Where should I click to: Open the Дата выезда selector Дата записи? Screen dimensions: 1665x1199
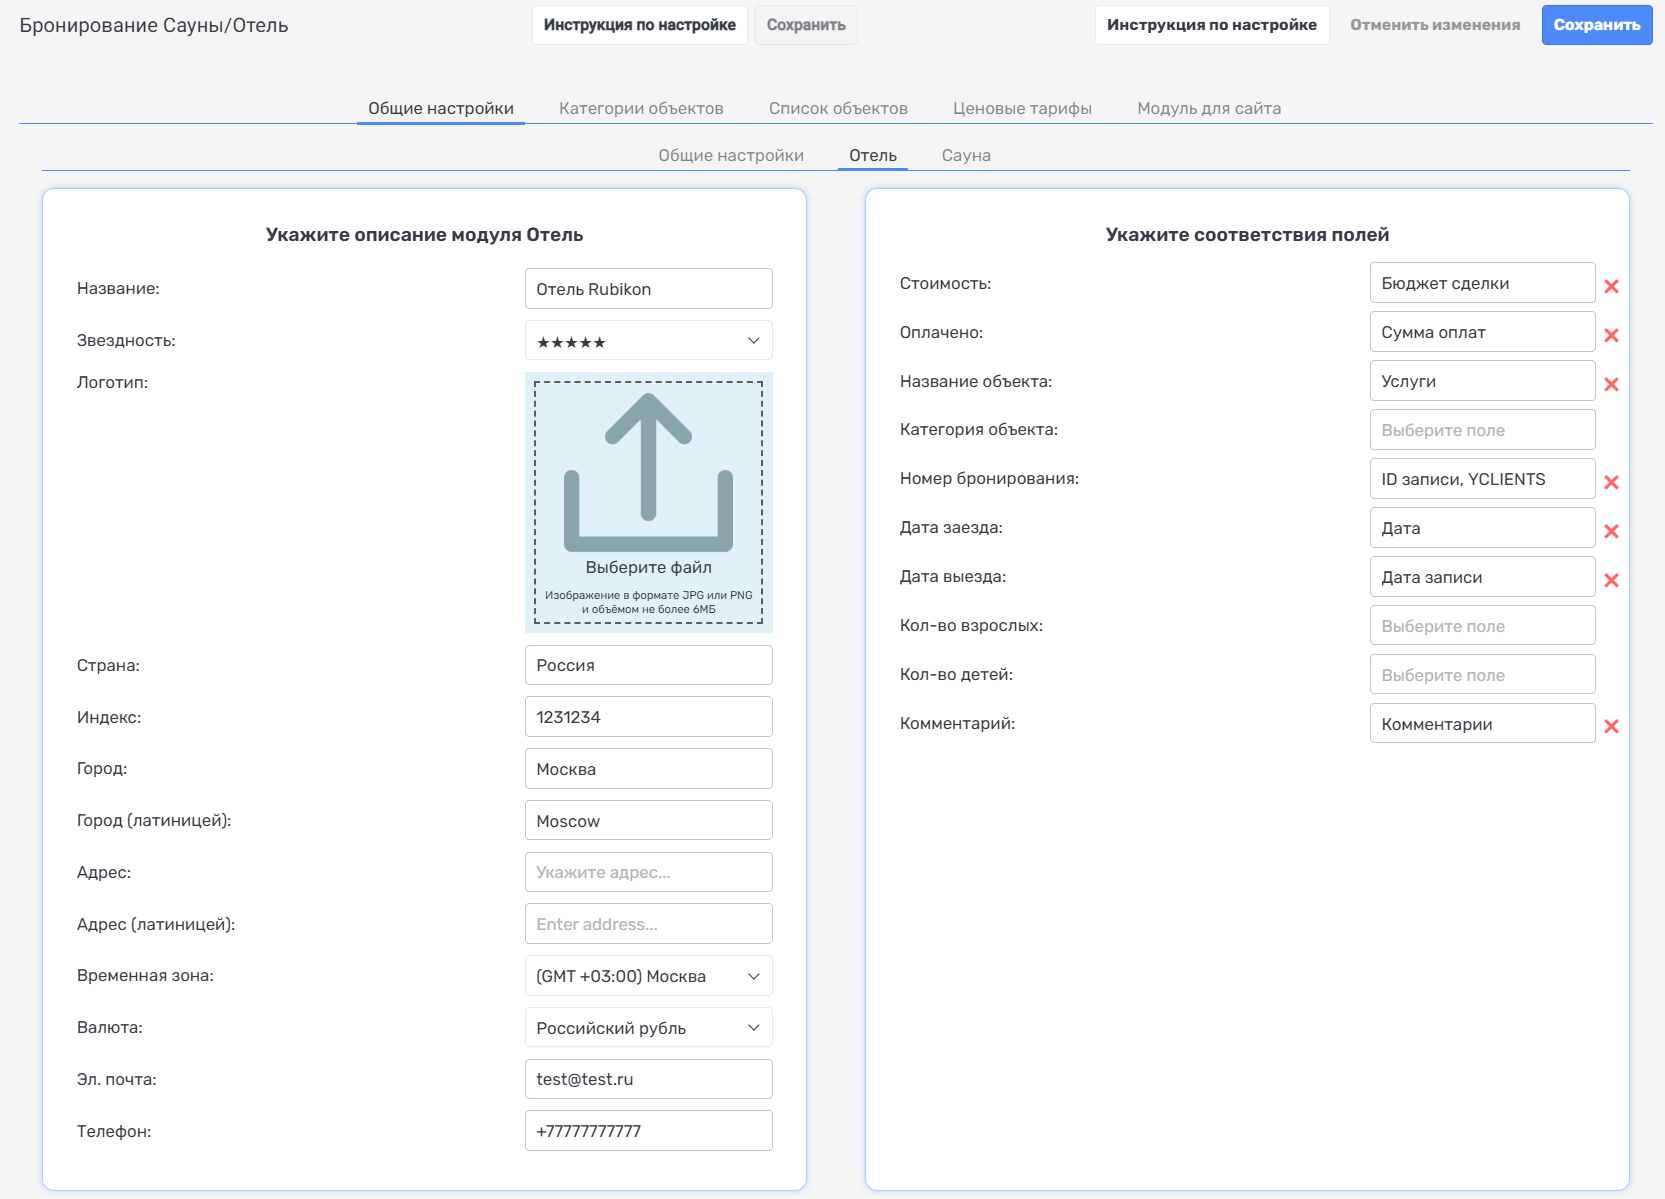pyautogui.click(x=1482, y=577)
